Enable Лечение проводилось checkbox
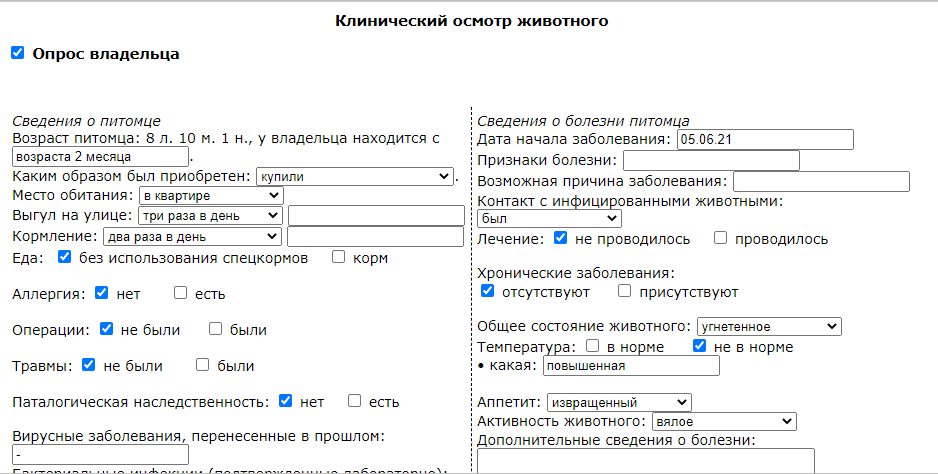Image resolution: width=938 pixels, height=474 pixels. (x=720, y=238)
